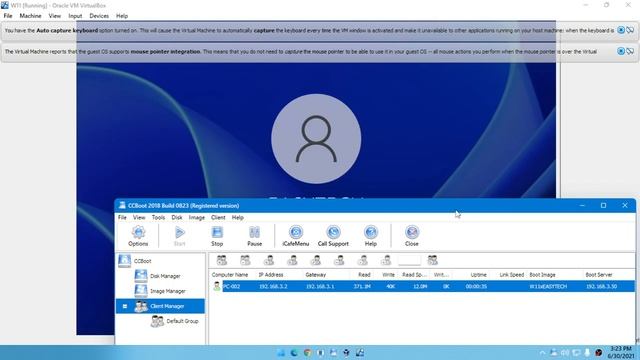This screenshot has width=640, height=360.
Task: Sort by Boot Image column header
Action: pos(542,275)
